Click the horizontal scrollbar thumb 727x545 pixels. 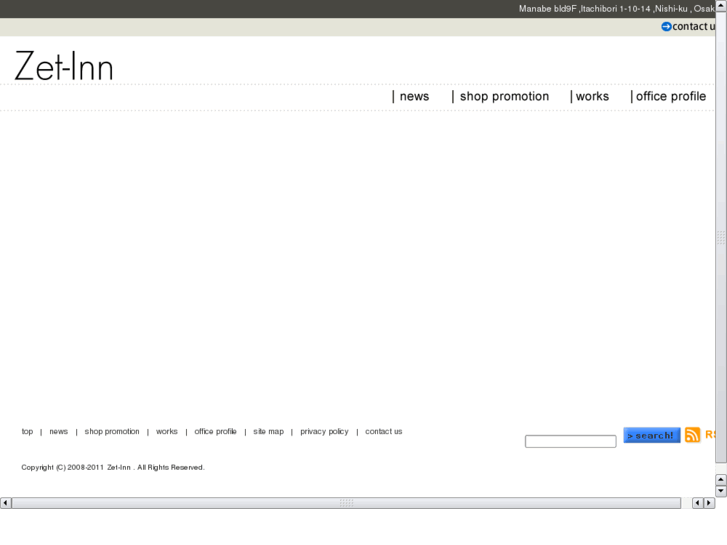click(346, 503)
